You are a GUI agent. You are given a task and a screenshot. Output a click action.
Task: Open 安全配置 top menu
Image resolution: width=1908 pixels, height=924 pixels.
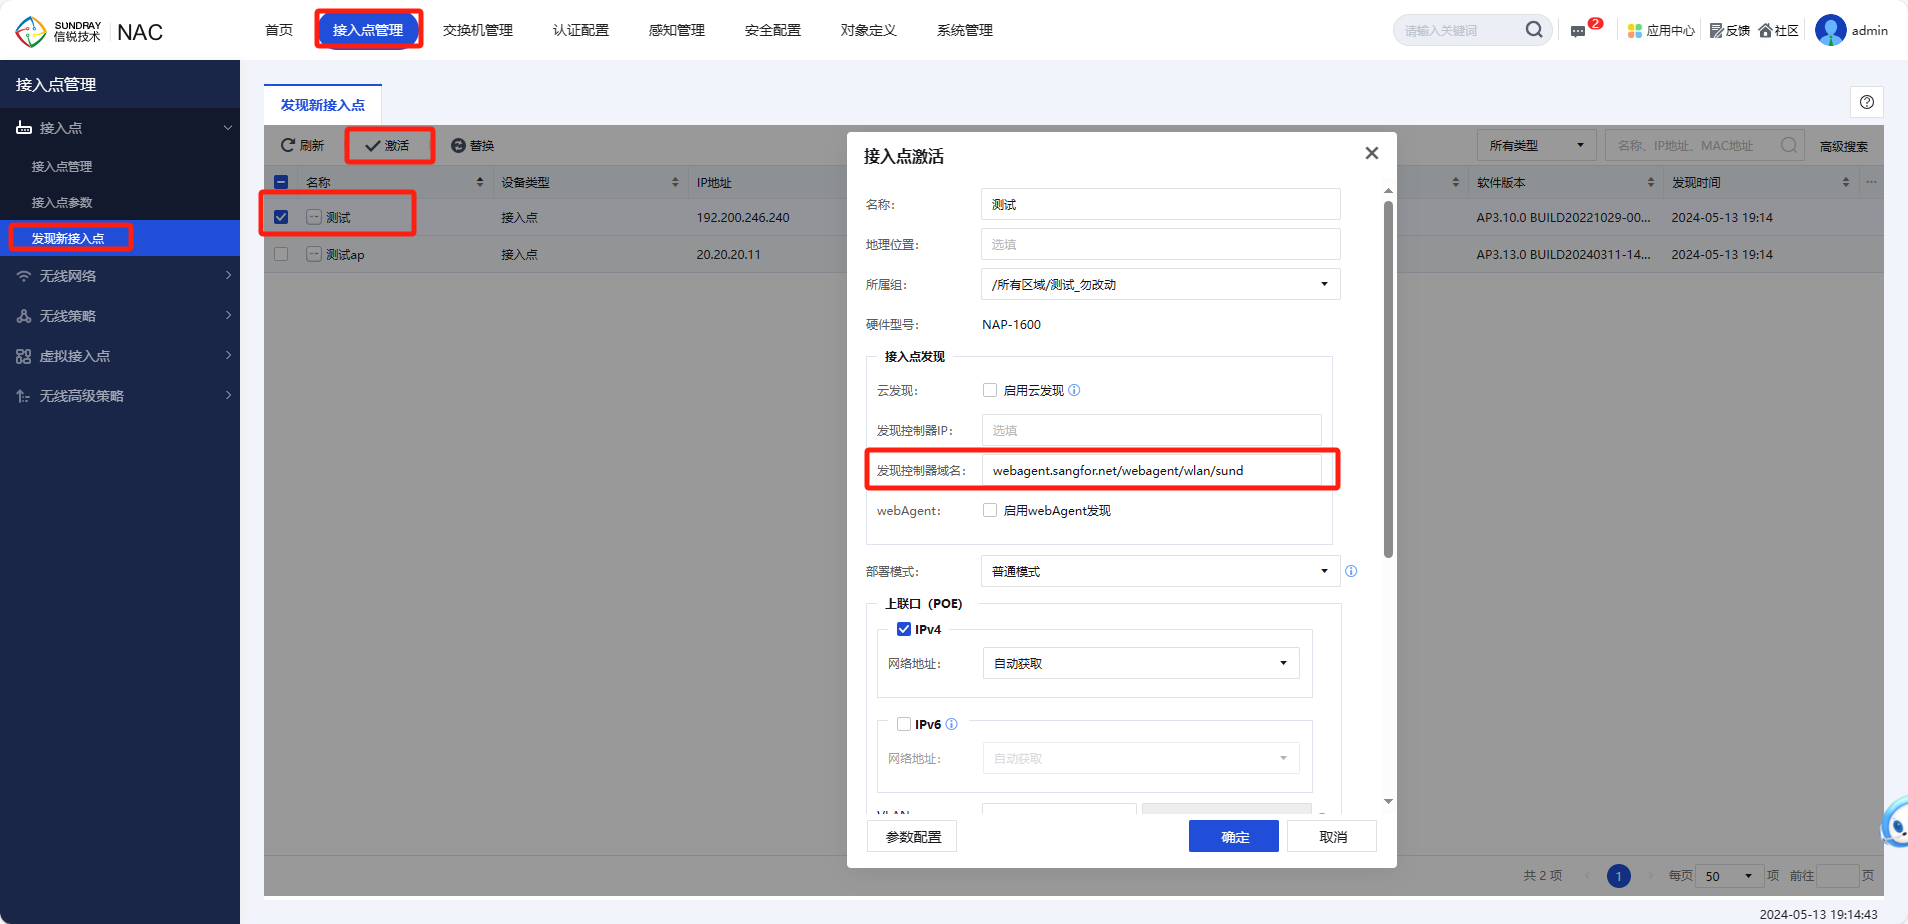pos(773,30)
